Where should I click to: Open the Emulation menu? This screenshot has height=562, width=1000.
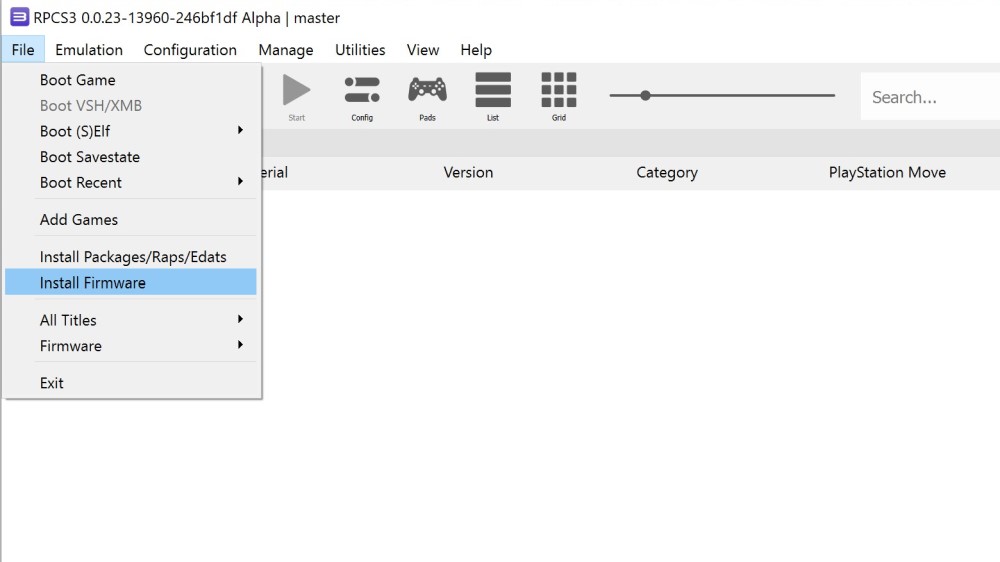click(x=89, y=50)
